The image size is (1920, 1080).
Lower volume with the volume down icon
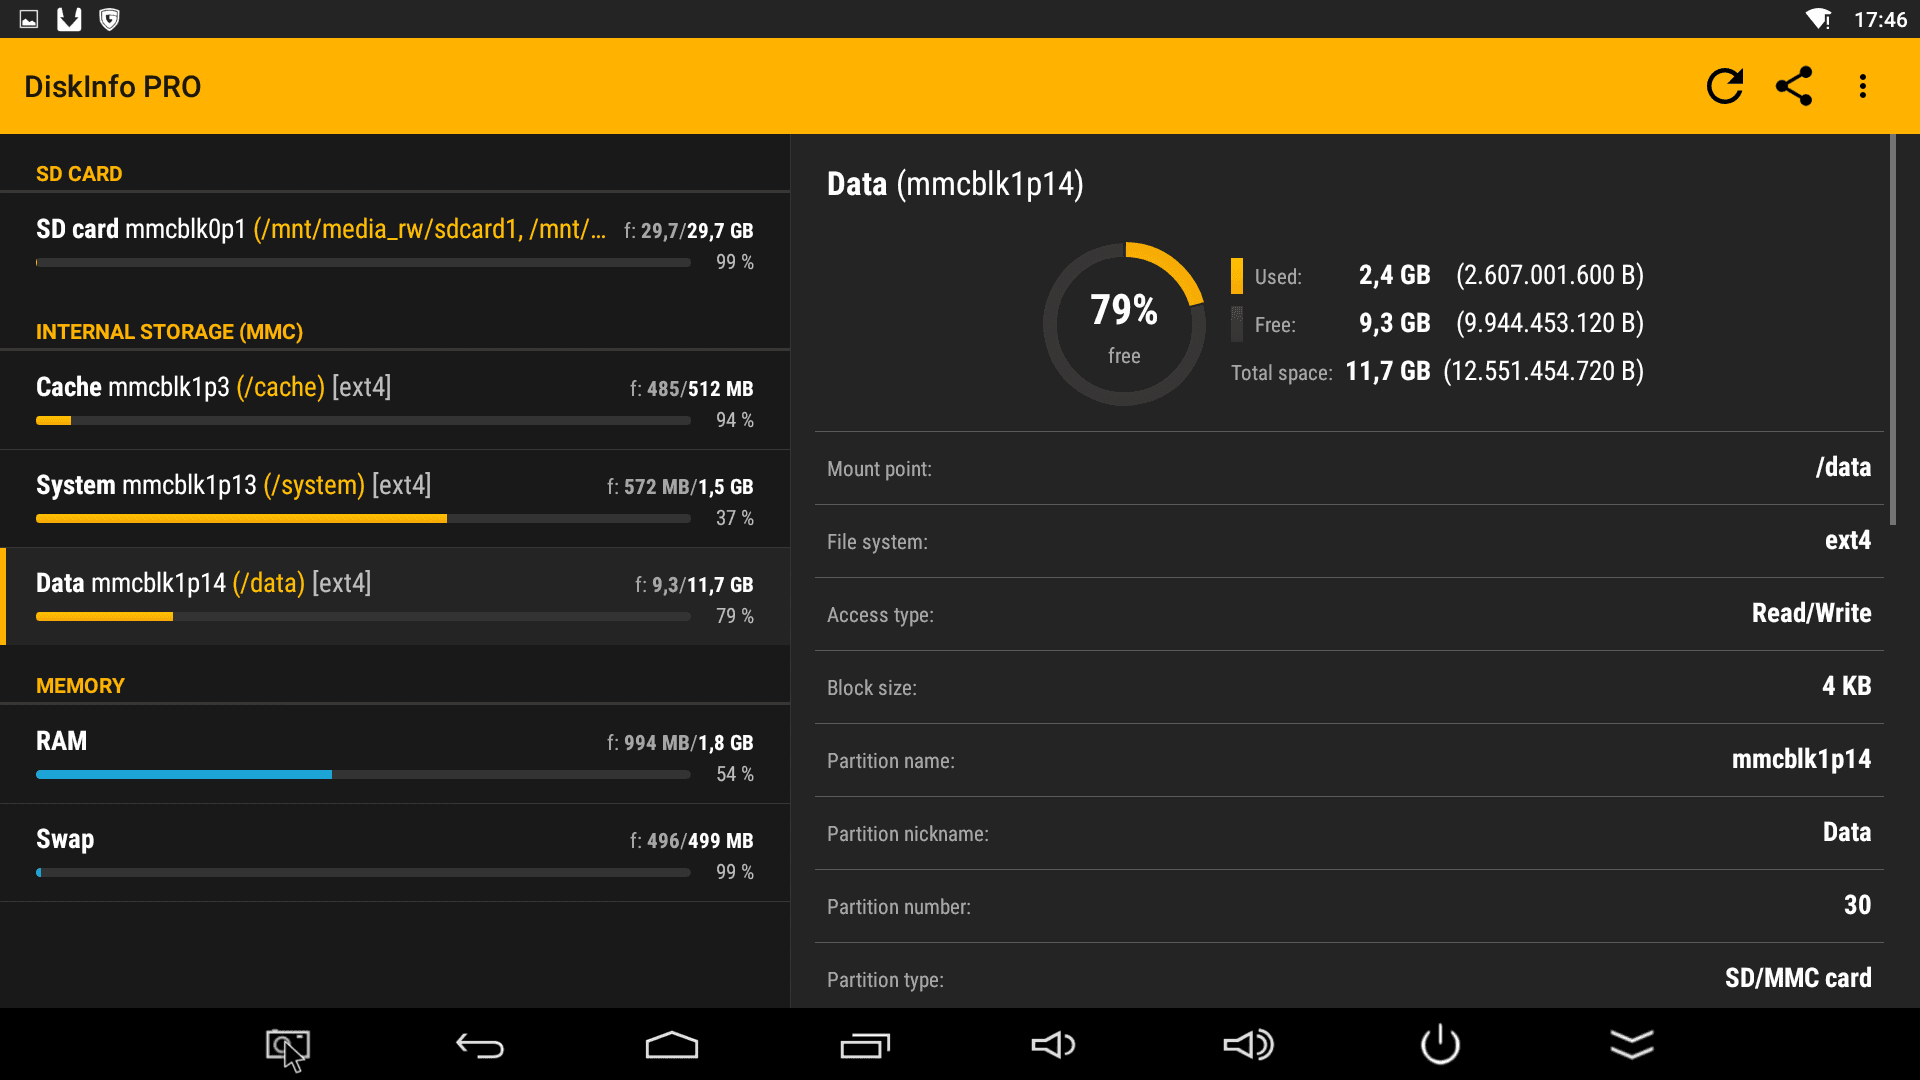1053,1045
